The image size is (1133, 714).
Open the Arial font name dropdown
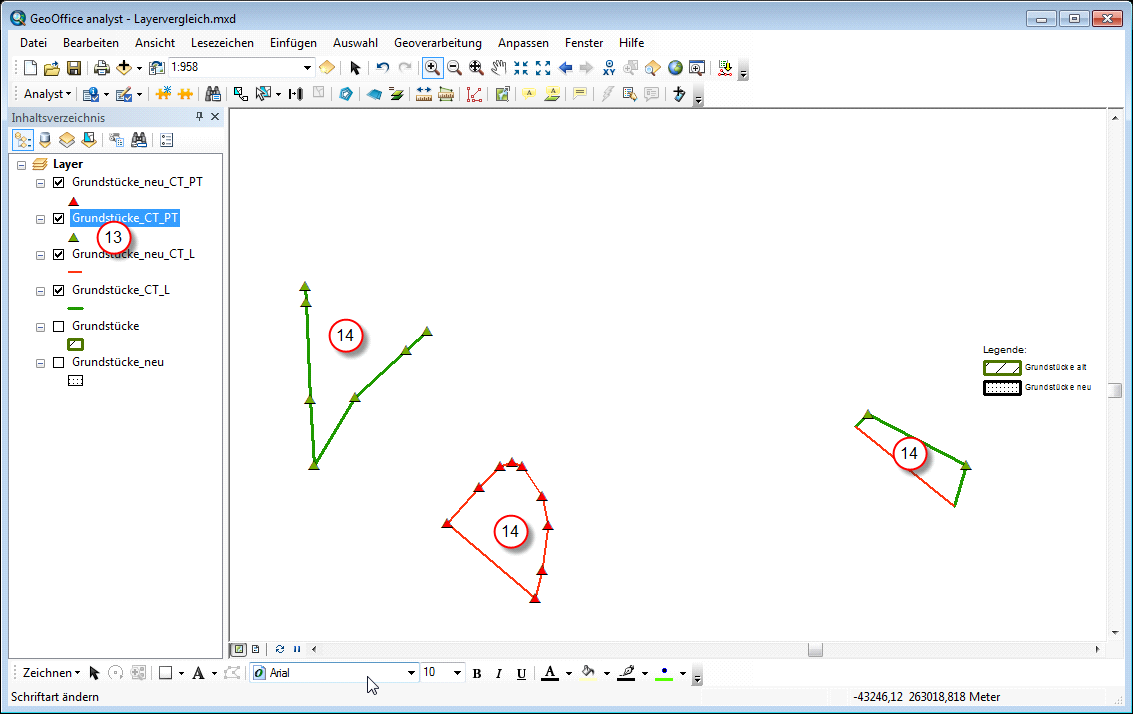(x=411, y=673)
